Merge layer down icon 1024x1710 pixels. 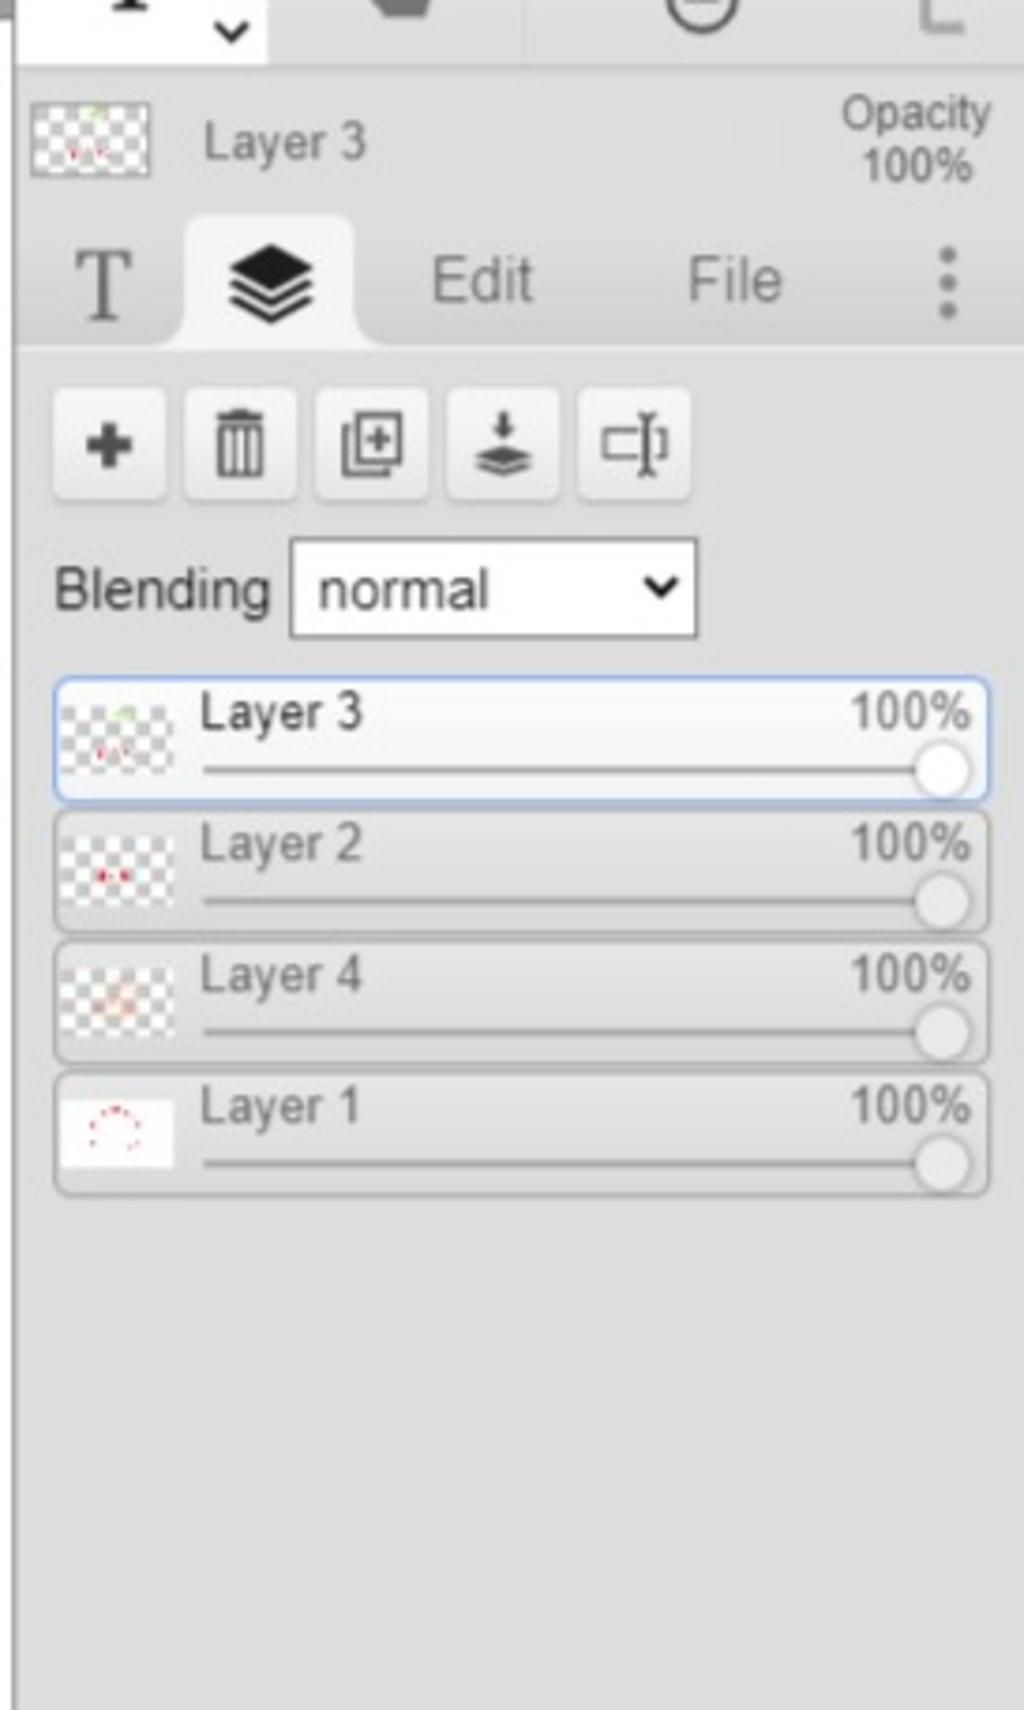[502, 445]
